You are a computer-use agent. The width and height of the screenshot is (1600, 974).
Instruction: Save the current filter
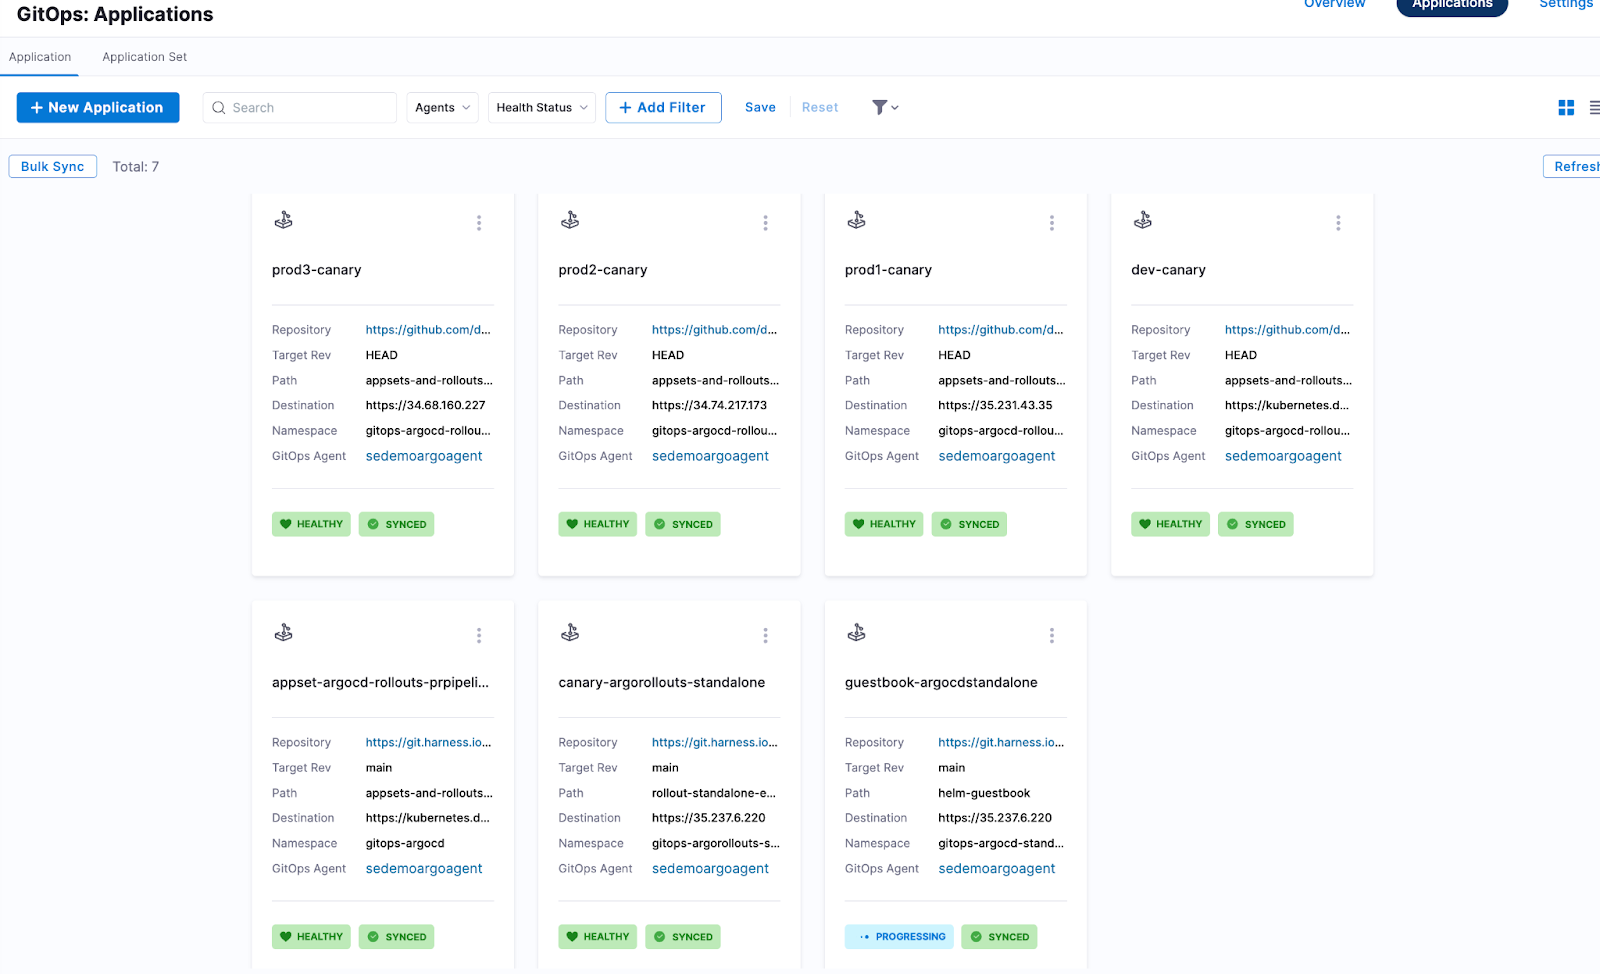coord(760,108)
